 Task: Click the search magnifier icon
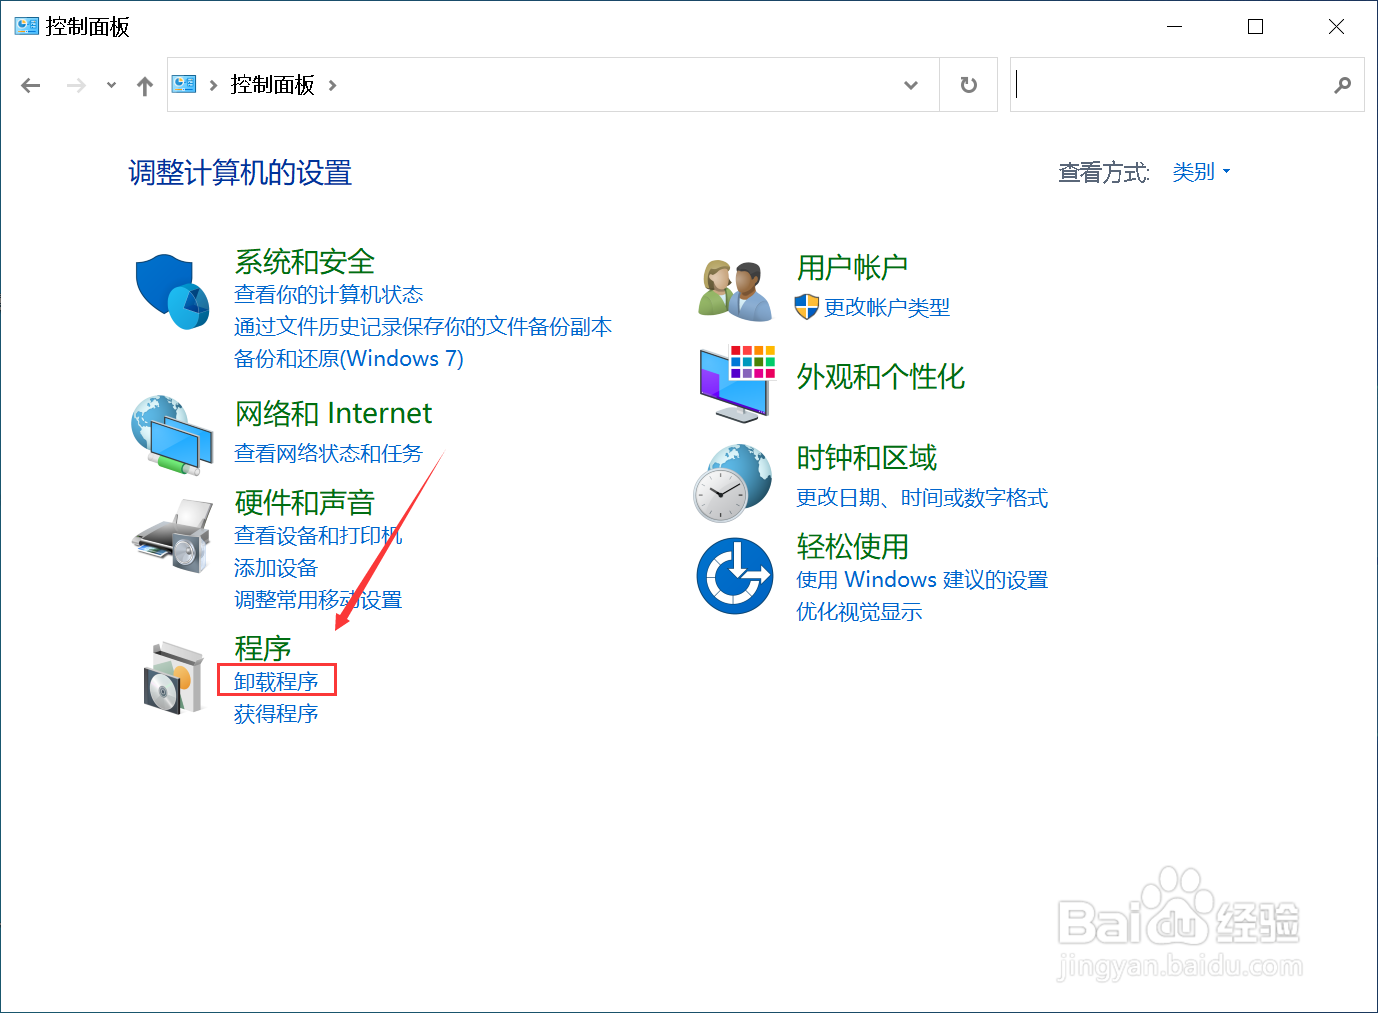tap(1342, 85)
